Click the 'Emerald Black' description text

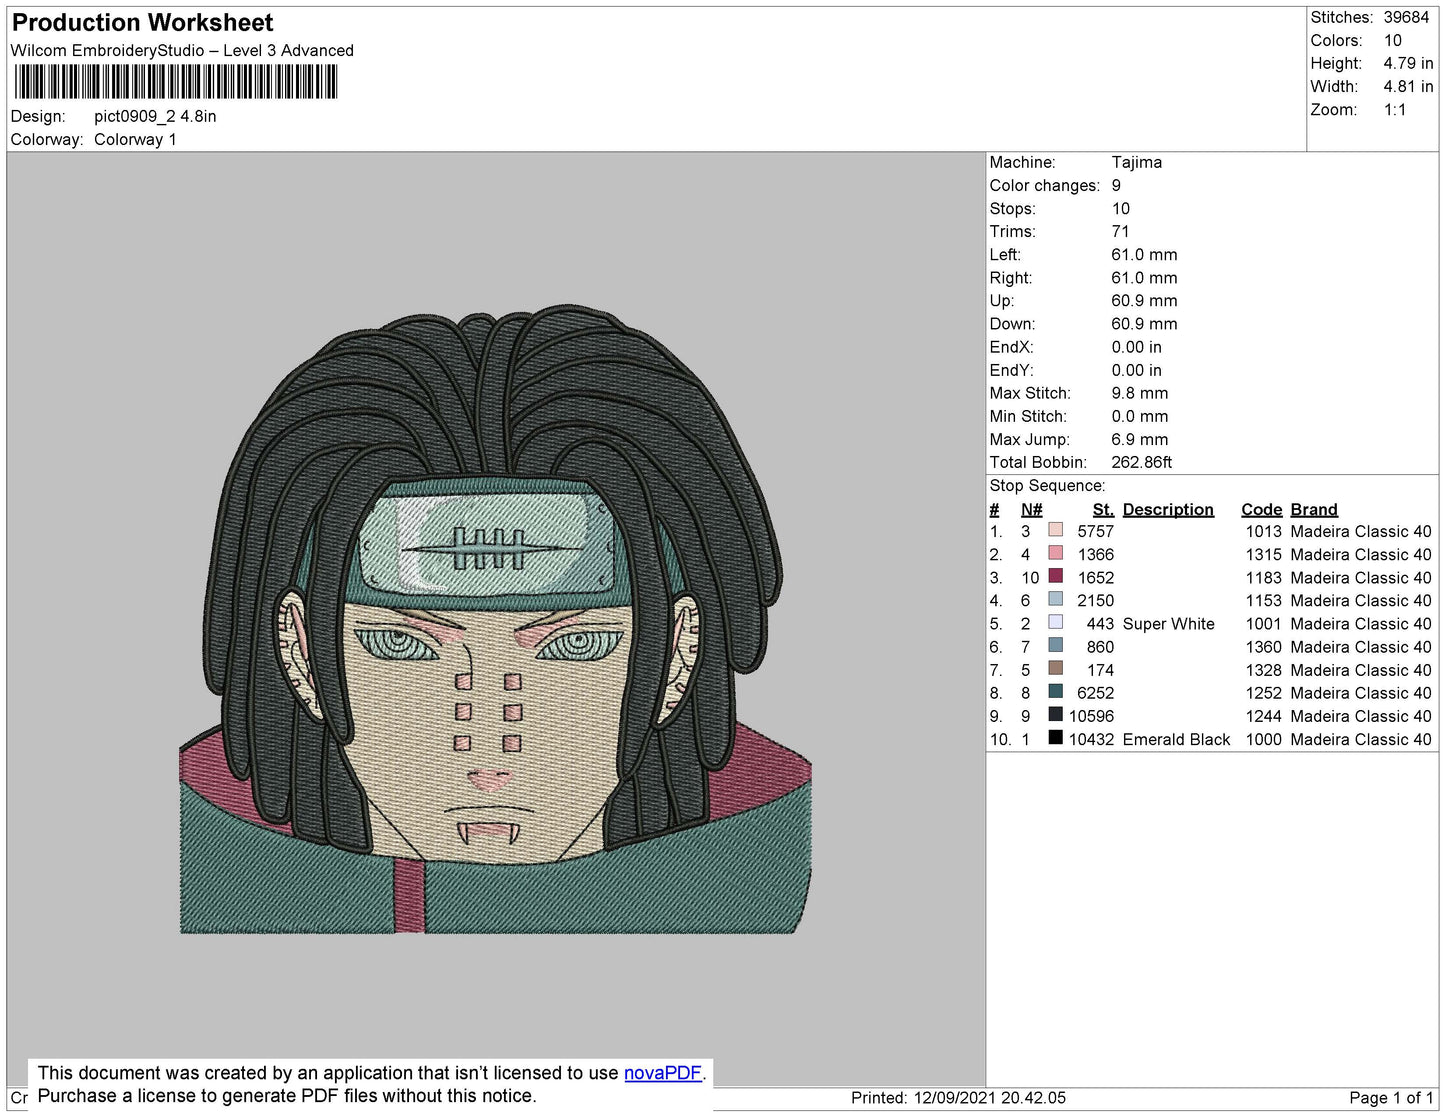[1176, 739]
